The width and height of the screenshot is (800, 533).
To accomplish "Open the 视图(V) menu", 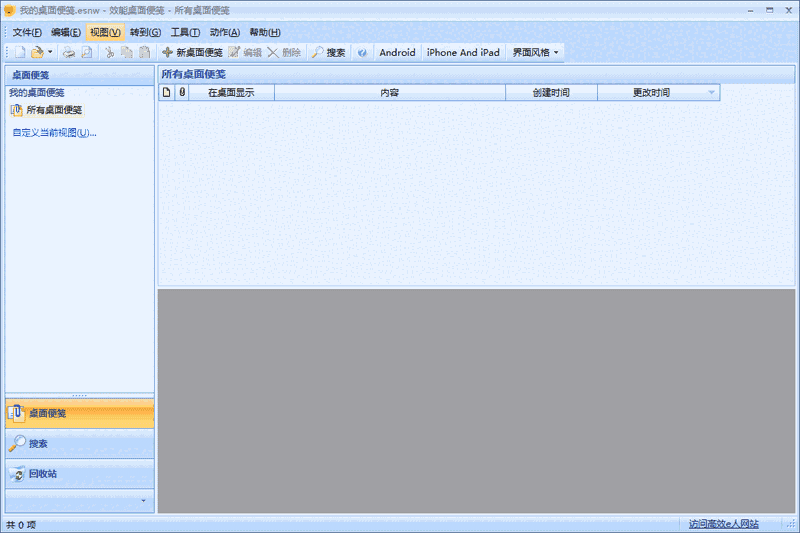I will coord(105,32).
